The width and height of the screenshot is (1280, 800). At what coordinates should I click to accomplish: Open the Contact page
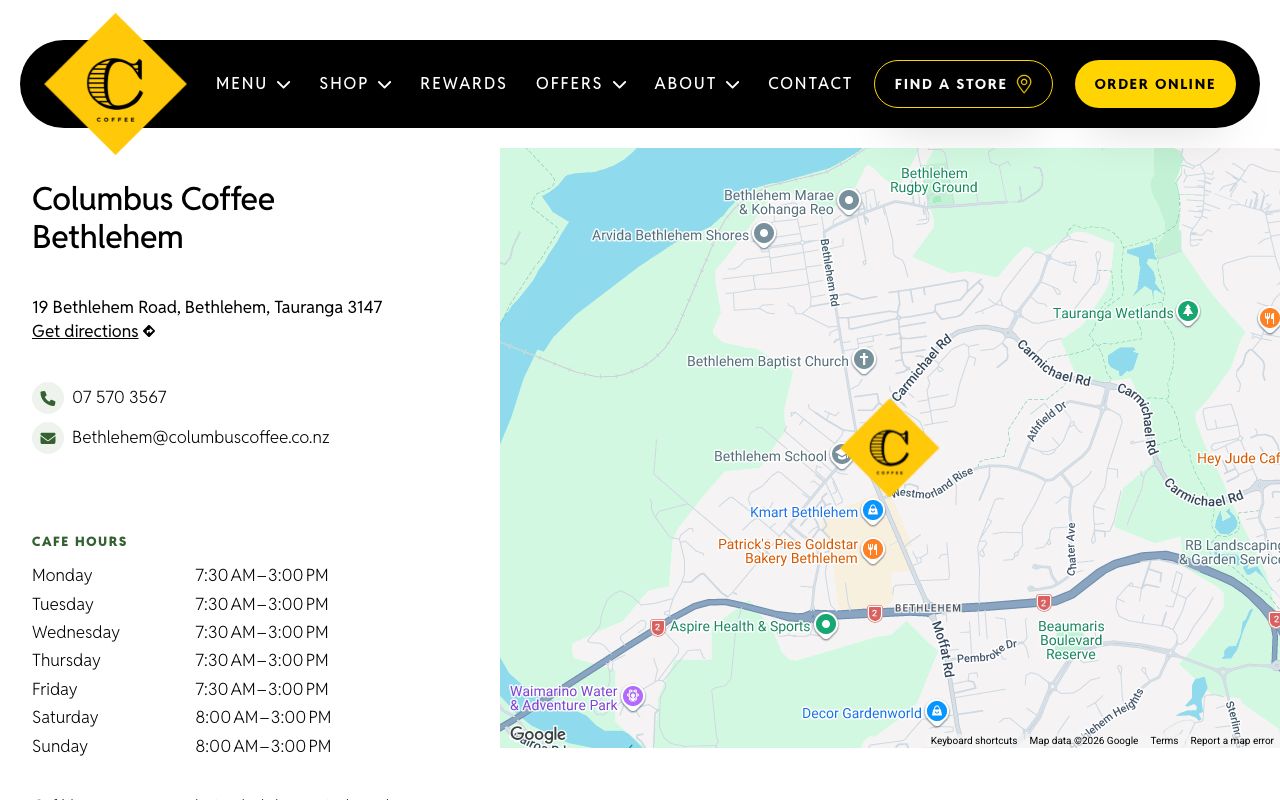click(x=810, y=84)
